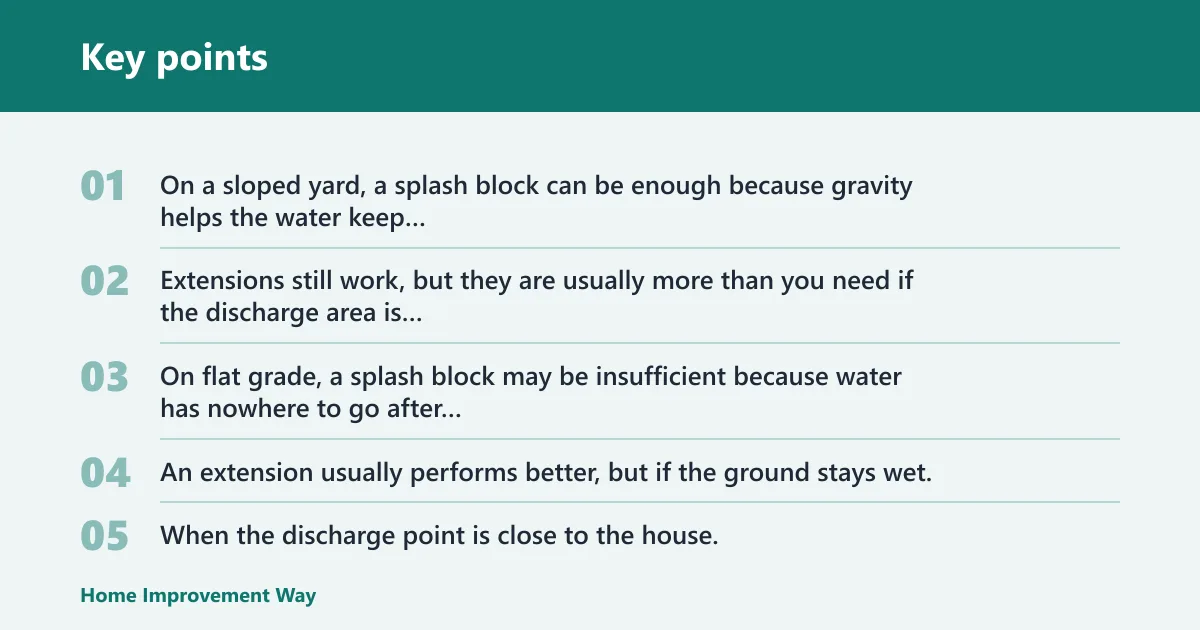The image size is (1200, 630).
Task: Click the "Key points" heading
Action: tap(174, 58)
